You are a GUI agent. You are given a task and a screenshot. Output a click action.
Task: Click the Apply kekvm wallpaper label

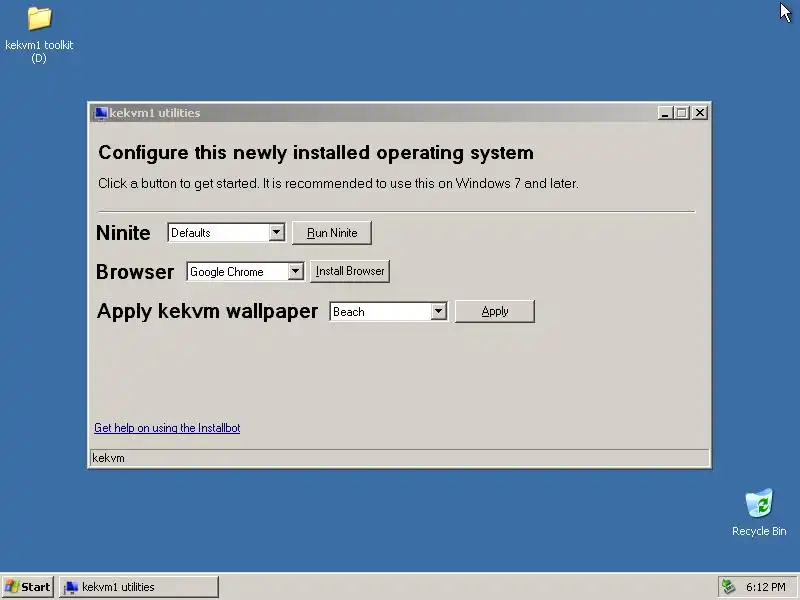click(207, 311)
